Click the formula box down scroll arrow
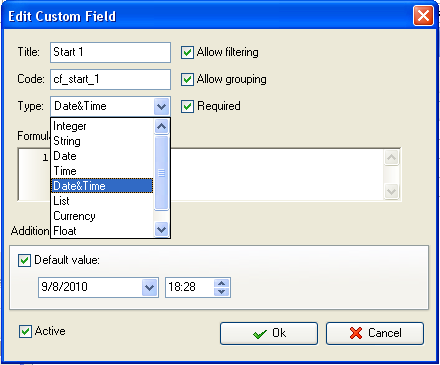 tap(391, 191)
